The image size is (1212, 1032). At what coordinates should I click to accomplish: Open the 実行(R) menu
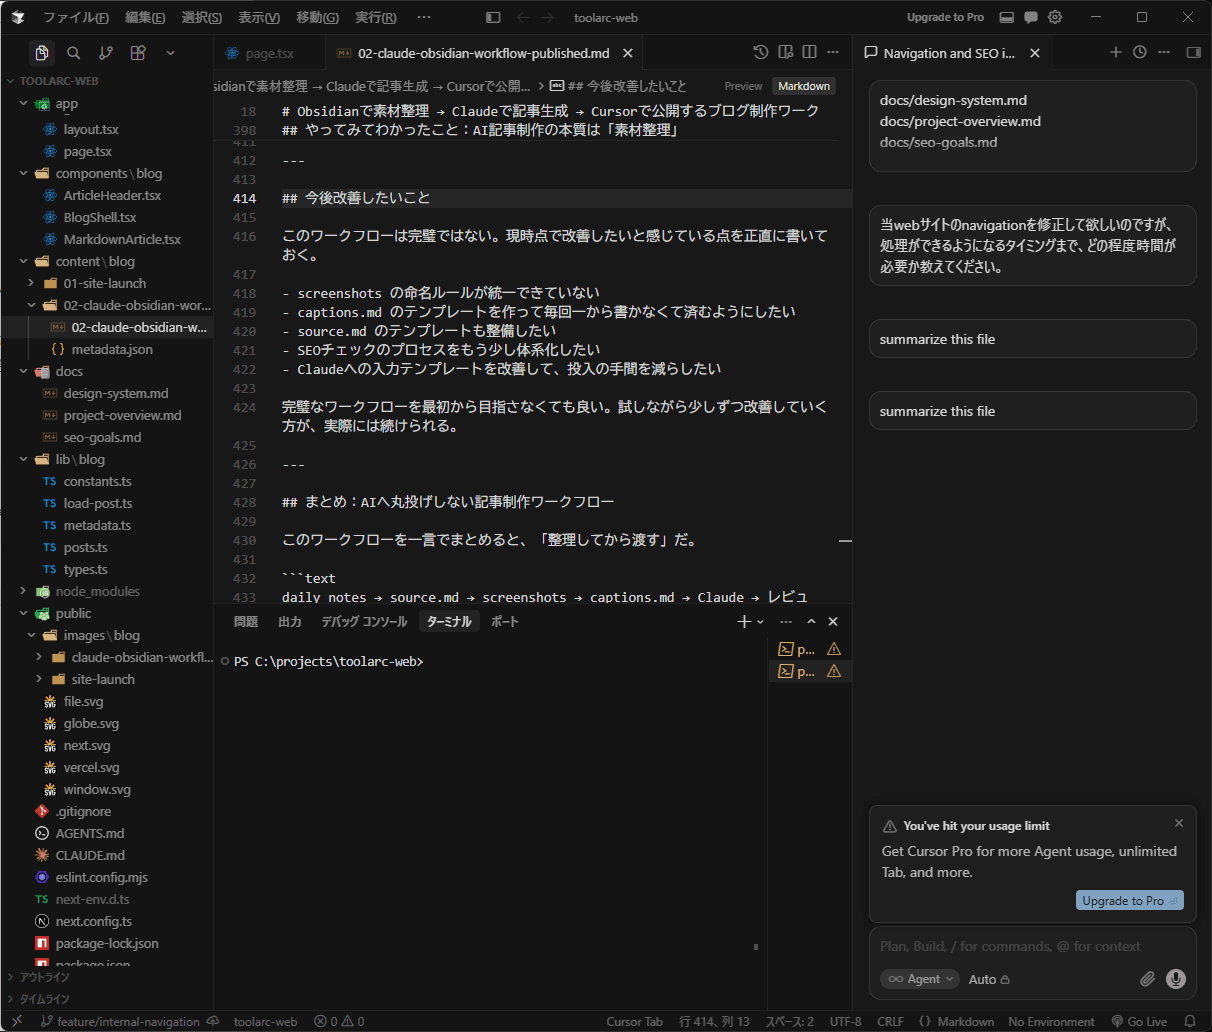[x=375, y=17]
